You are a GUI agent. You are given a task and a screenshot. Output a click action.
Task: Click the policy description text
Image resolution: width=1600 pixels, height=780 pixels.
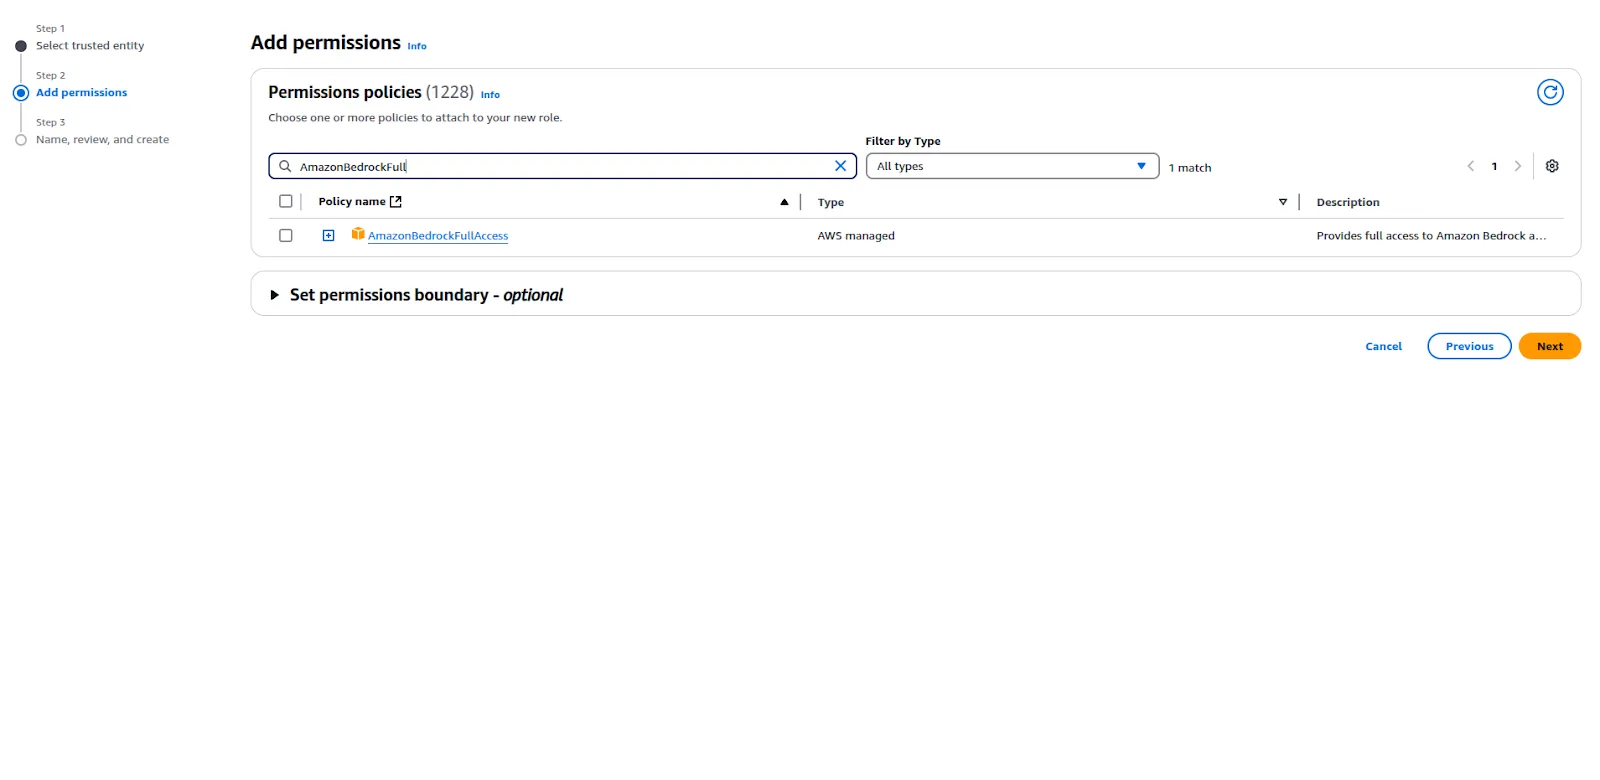(x=1431, y=236)
